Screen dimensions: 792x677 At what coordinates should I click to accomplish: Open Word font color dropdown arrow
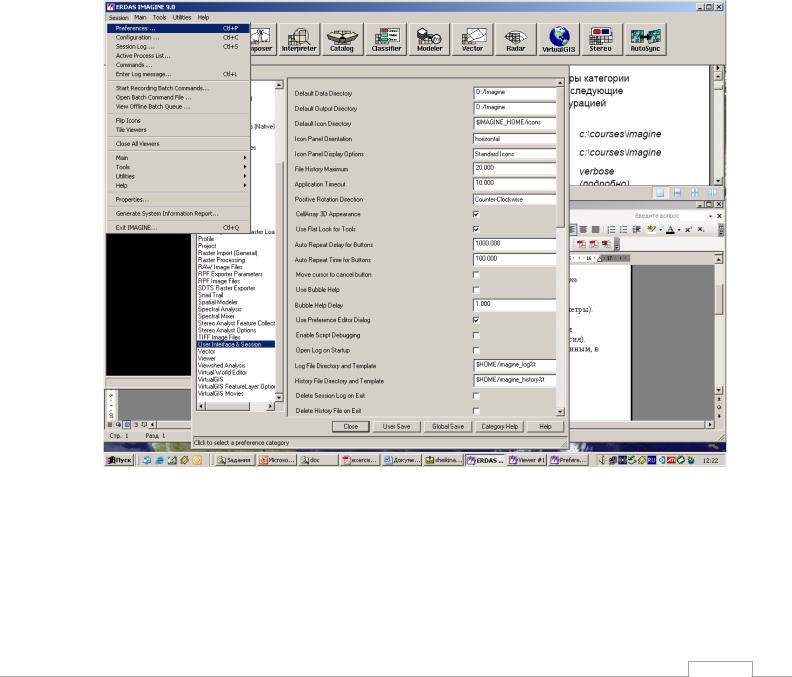[x=679, y=230]
